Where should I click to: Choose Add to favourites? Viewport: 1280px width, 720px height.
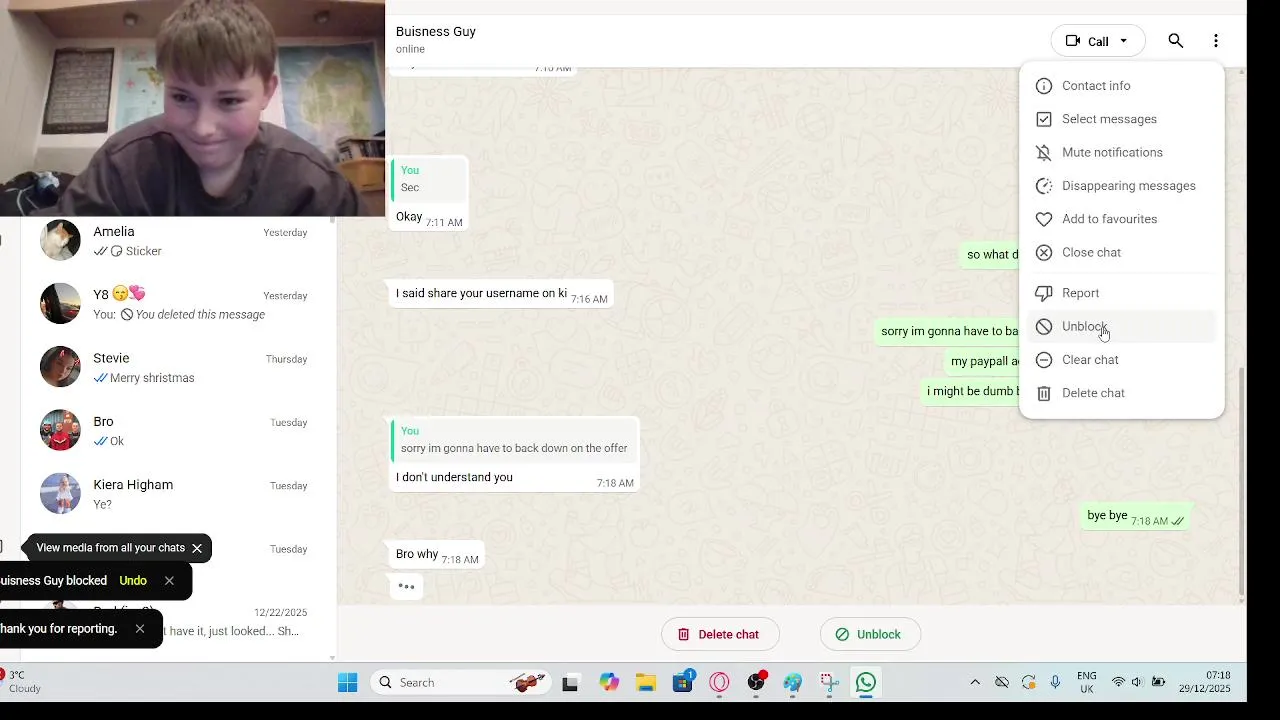point(1122,219)
